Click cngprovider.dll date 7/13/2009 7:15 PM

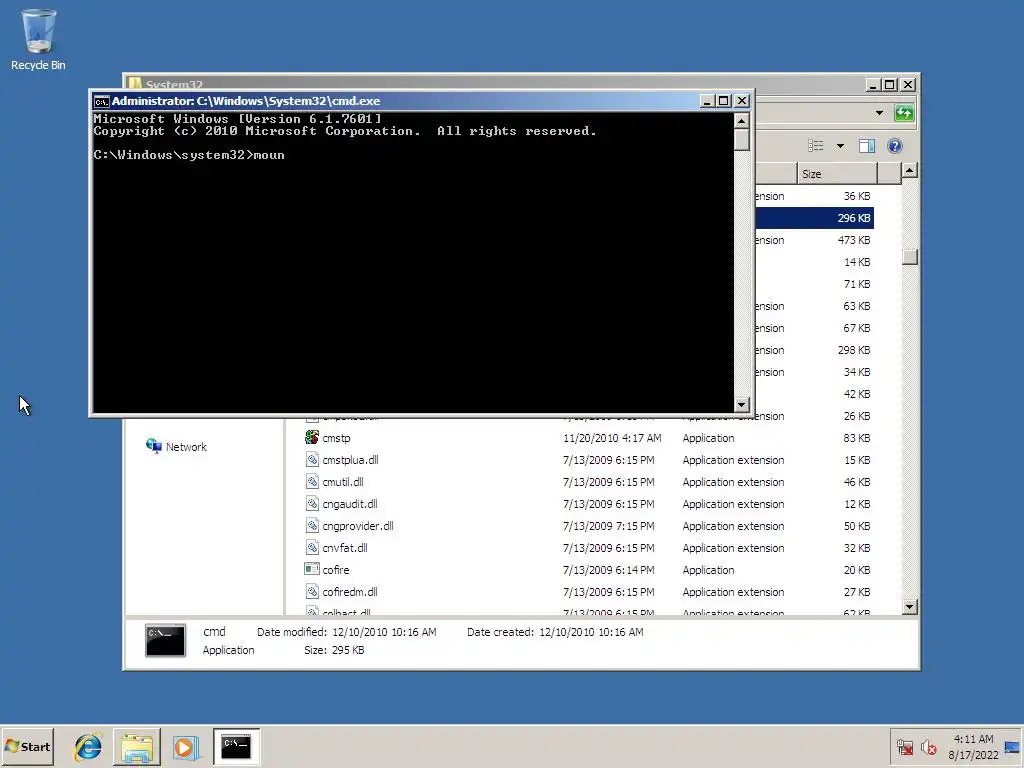tap(609, 526)
